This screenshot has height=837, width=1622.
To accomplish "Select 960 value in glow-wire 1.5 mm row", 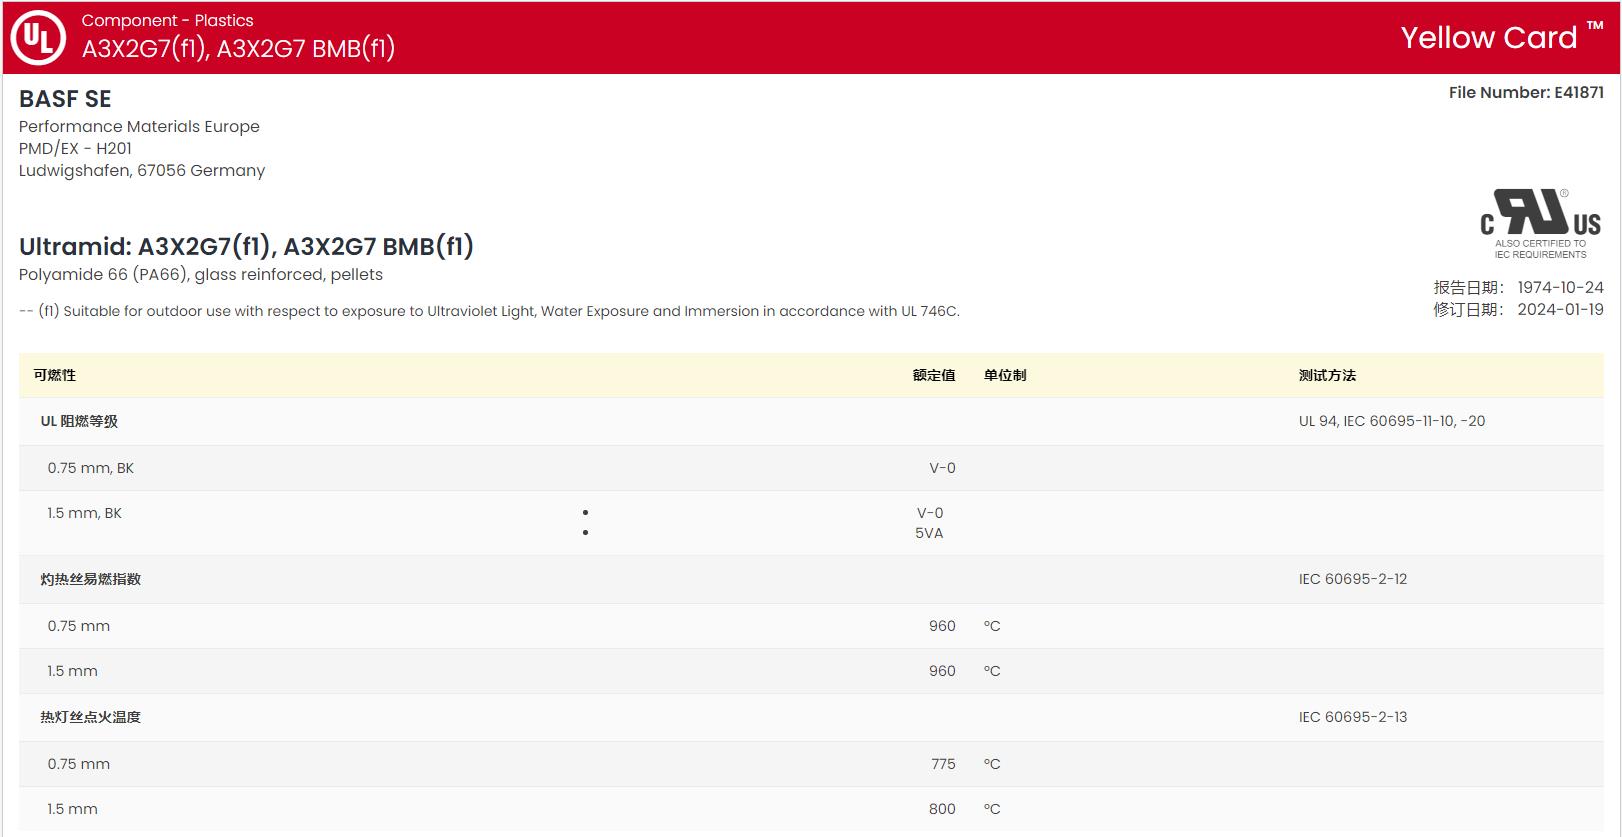I will point(942,671).
